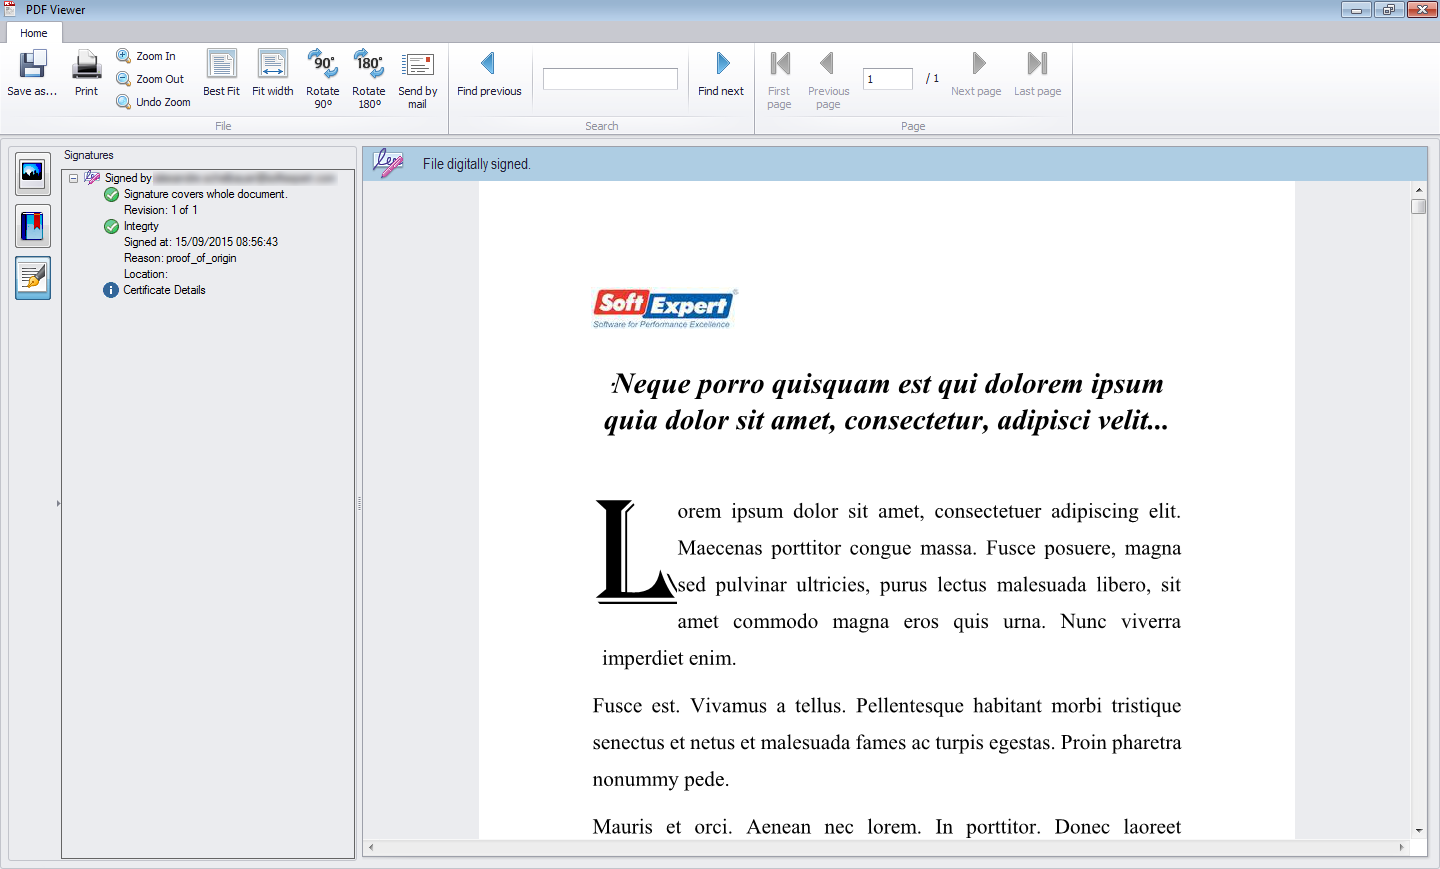This screenshot has height=869, width=1440.
Task: Open Certificate Details for the signature
Action: 164,290
